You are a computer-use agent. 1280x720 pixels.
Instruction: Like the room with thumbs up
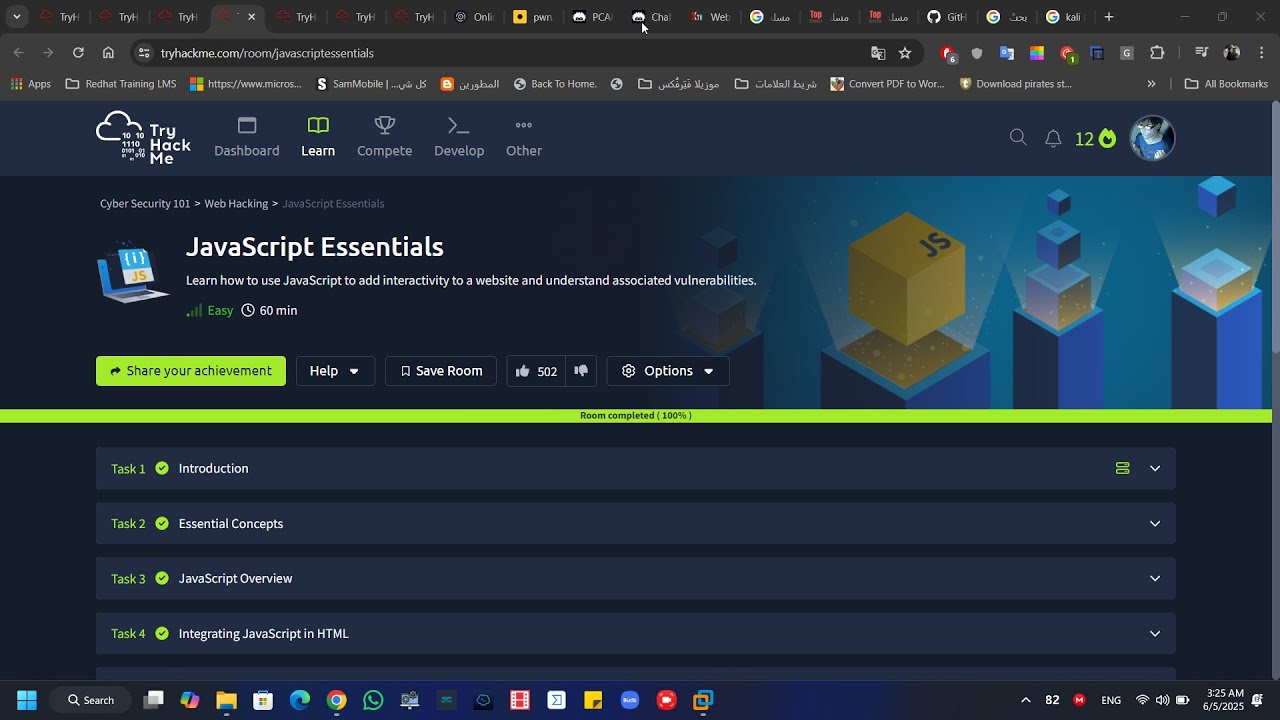[536, 371]
